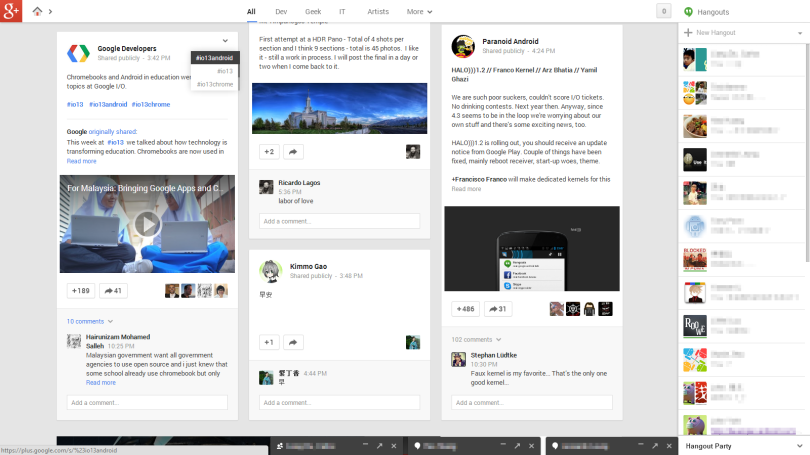Open the New Hangout dropdown arrow
The width and height of the screenshot is (810, 455).
[800, 33]
